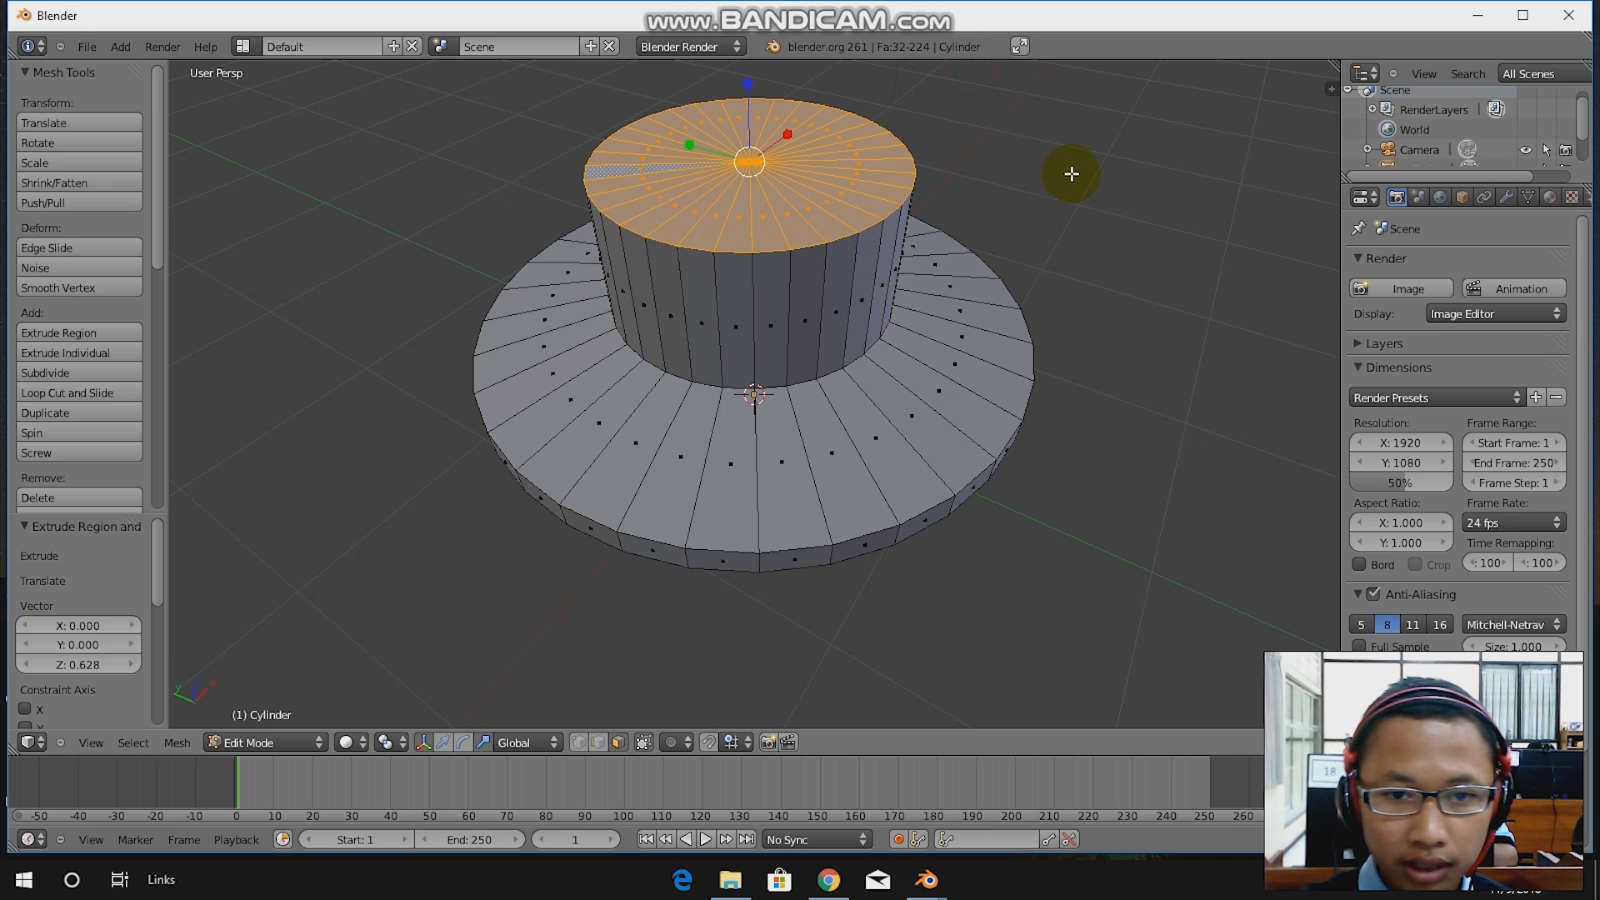Open the Object Constraints (chain link) tab
Image resolution: width=1600 pixels, height=900 pixels.
[x=1482, y=197]
